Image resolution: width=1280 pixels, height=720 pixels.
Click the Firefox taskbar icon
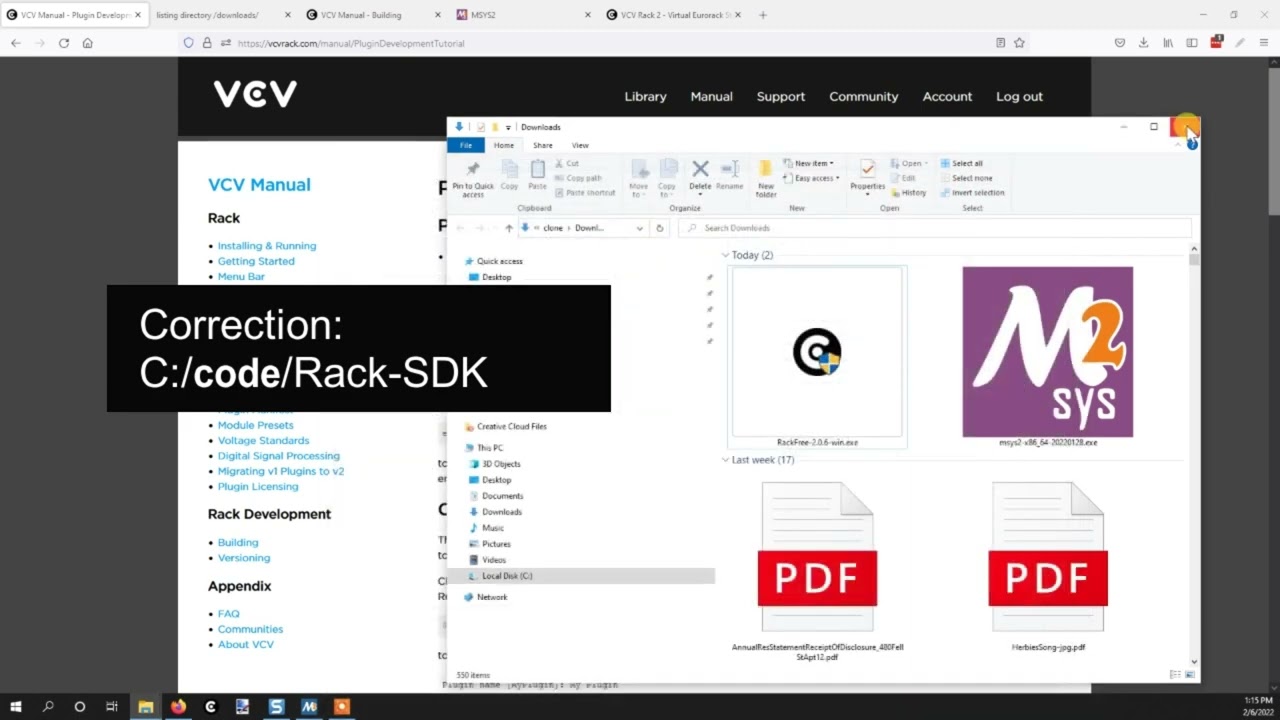[x=178, y=707]
